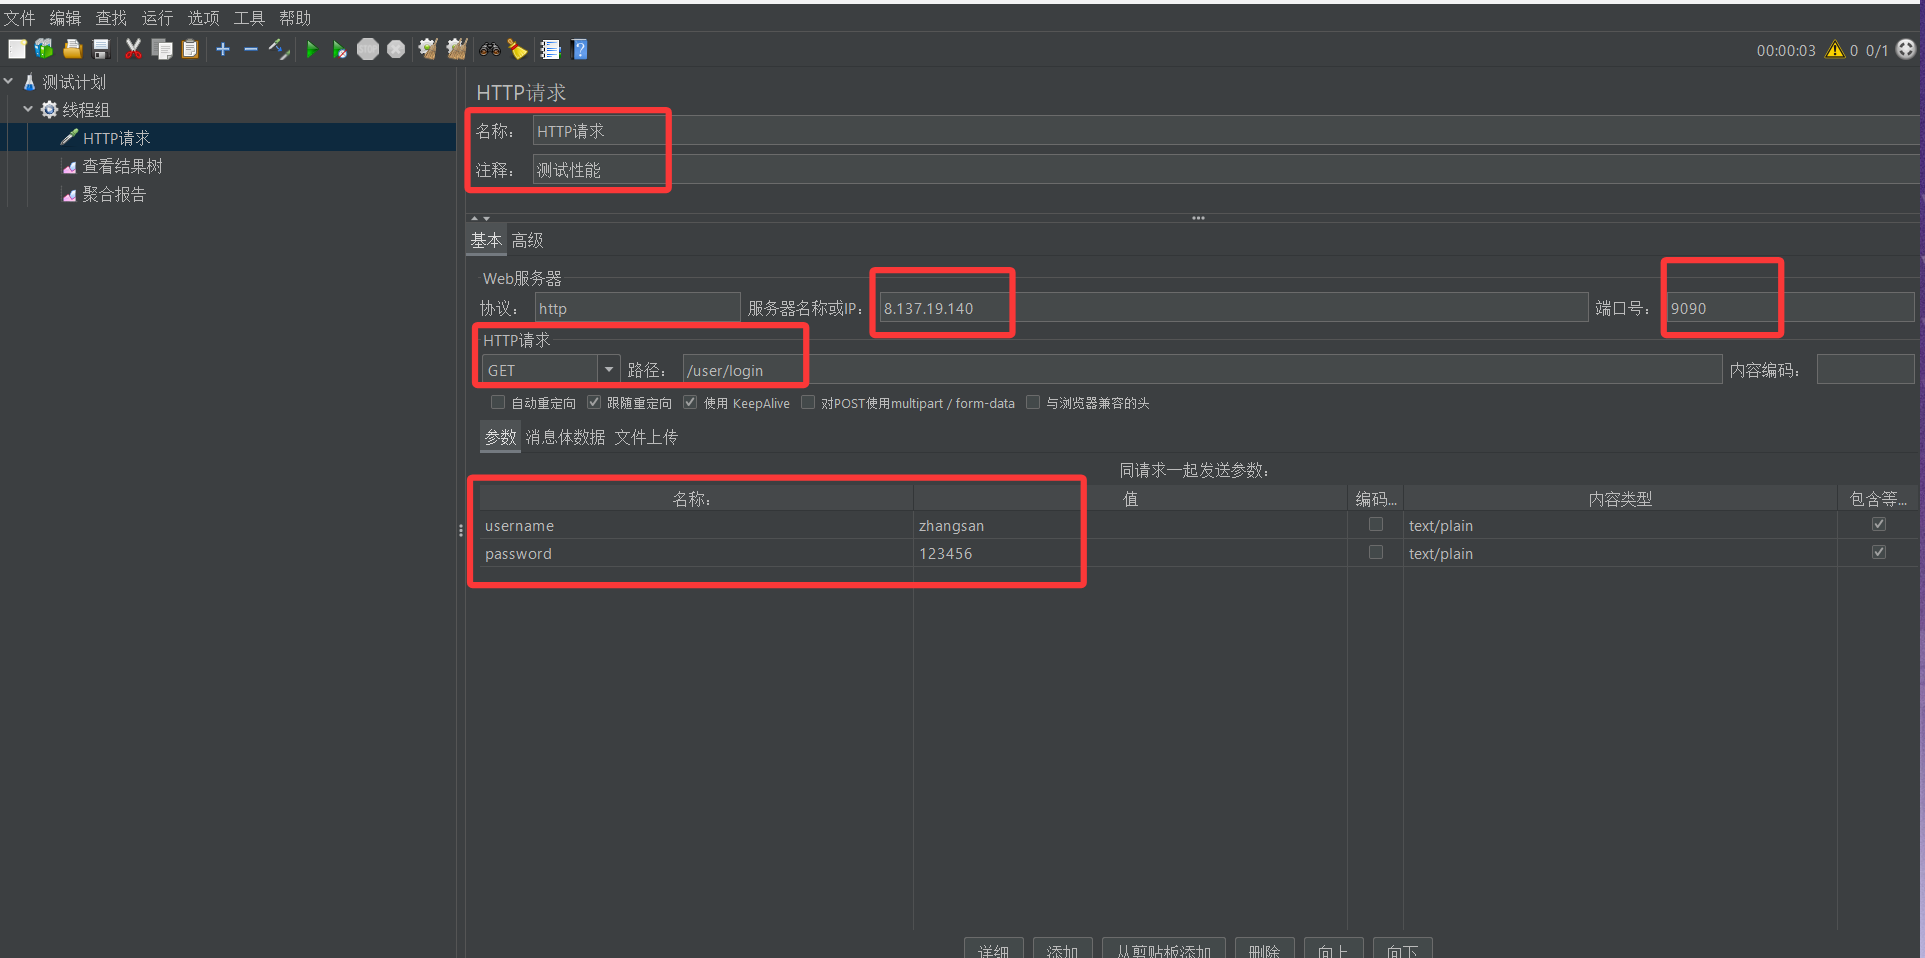
Task: Clear all results with double broom icon
Action: pos(457,49)
